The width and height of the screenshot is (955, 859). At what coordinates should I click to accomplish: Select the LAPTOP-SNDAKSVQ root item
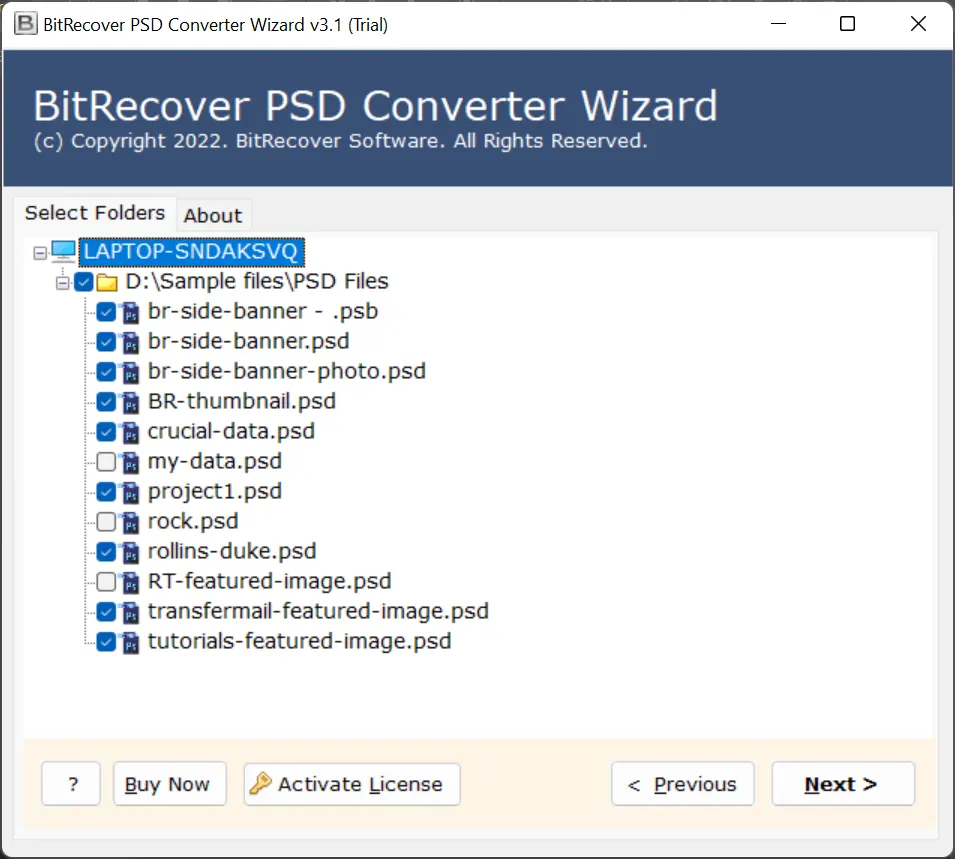(x=191, y=252)
